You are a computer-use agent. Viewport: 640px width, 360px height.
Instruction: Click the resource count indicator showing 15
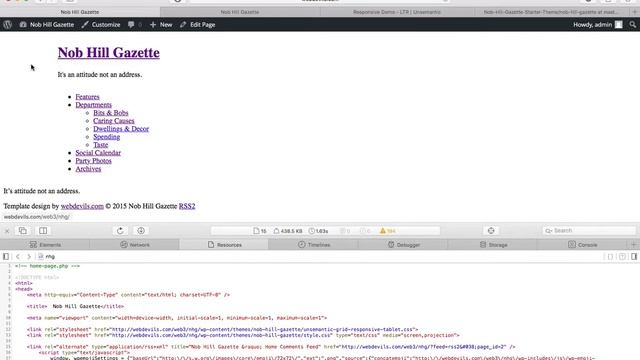[260, 231]
